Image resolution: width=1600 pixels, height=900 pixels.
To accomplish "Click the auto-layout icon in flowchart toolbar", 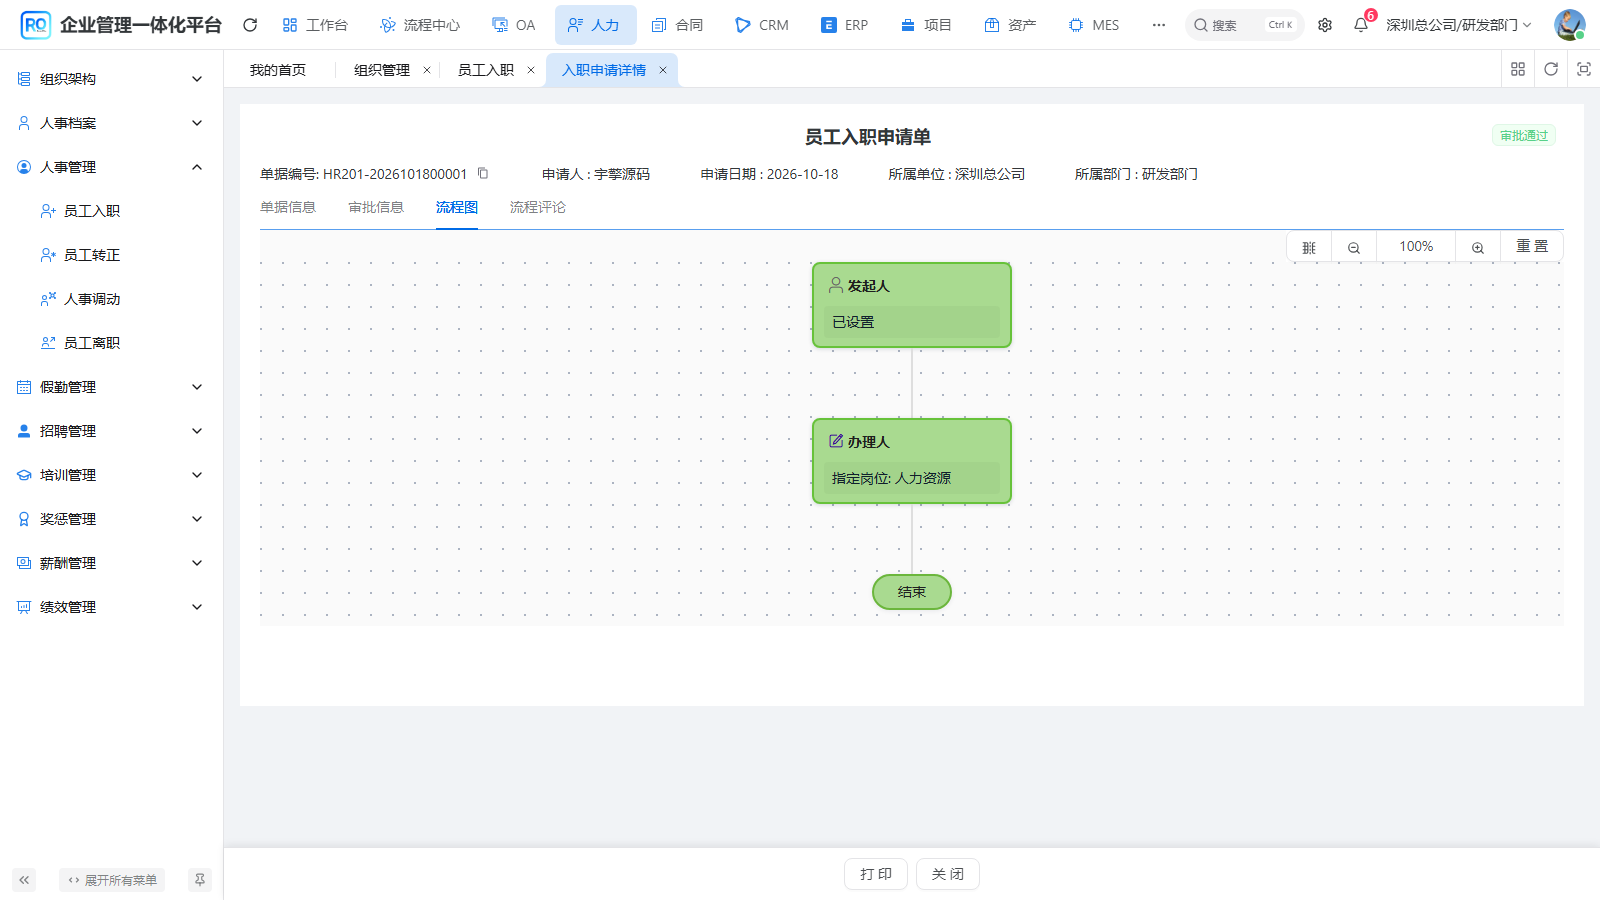I will click(x=1309, y=247).
